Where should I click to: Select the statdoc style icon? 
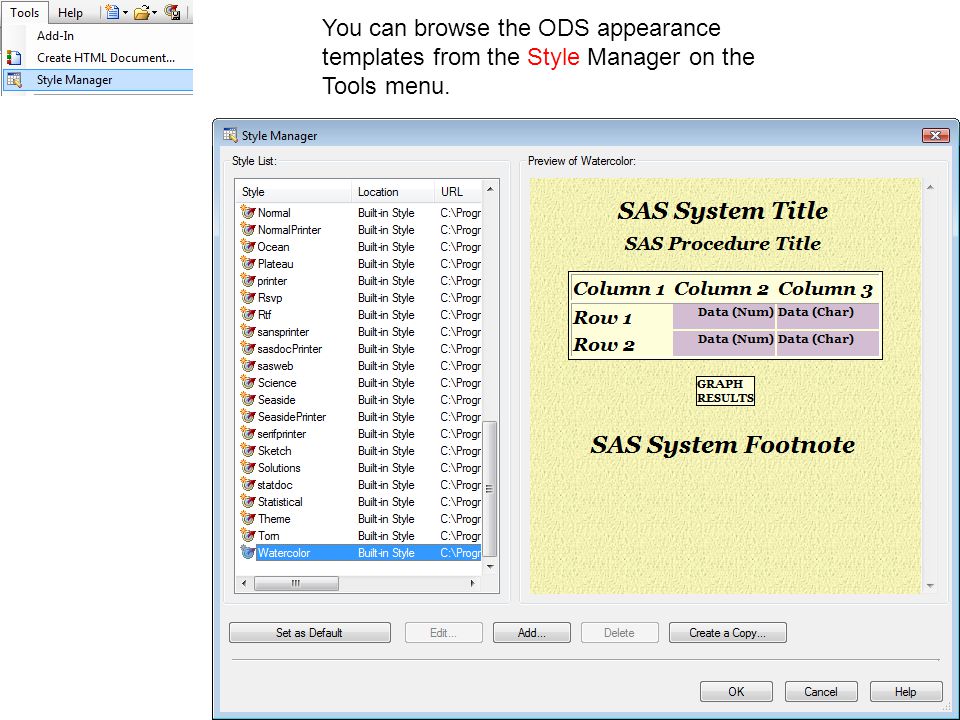coord(247,484)
